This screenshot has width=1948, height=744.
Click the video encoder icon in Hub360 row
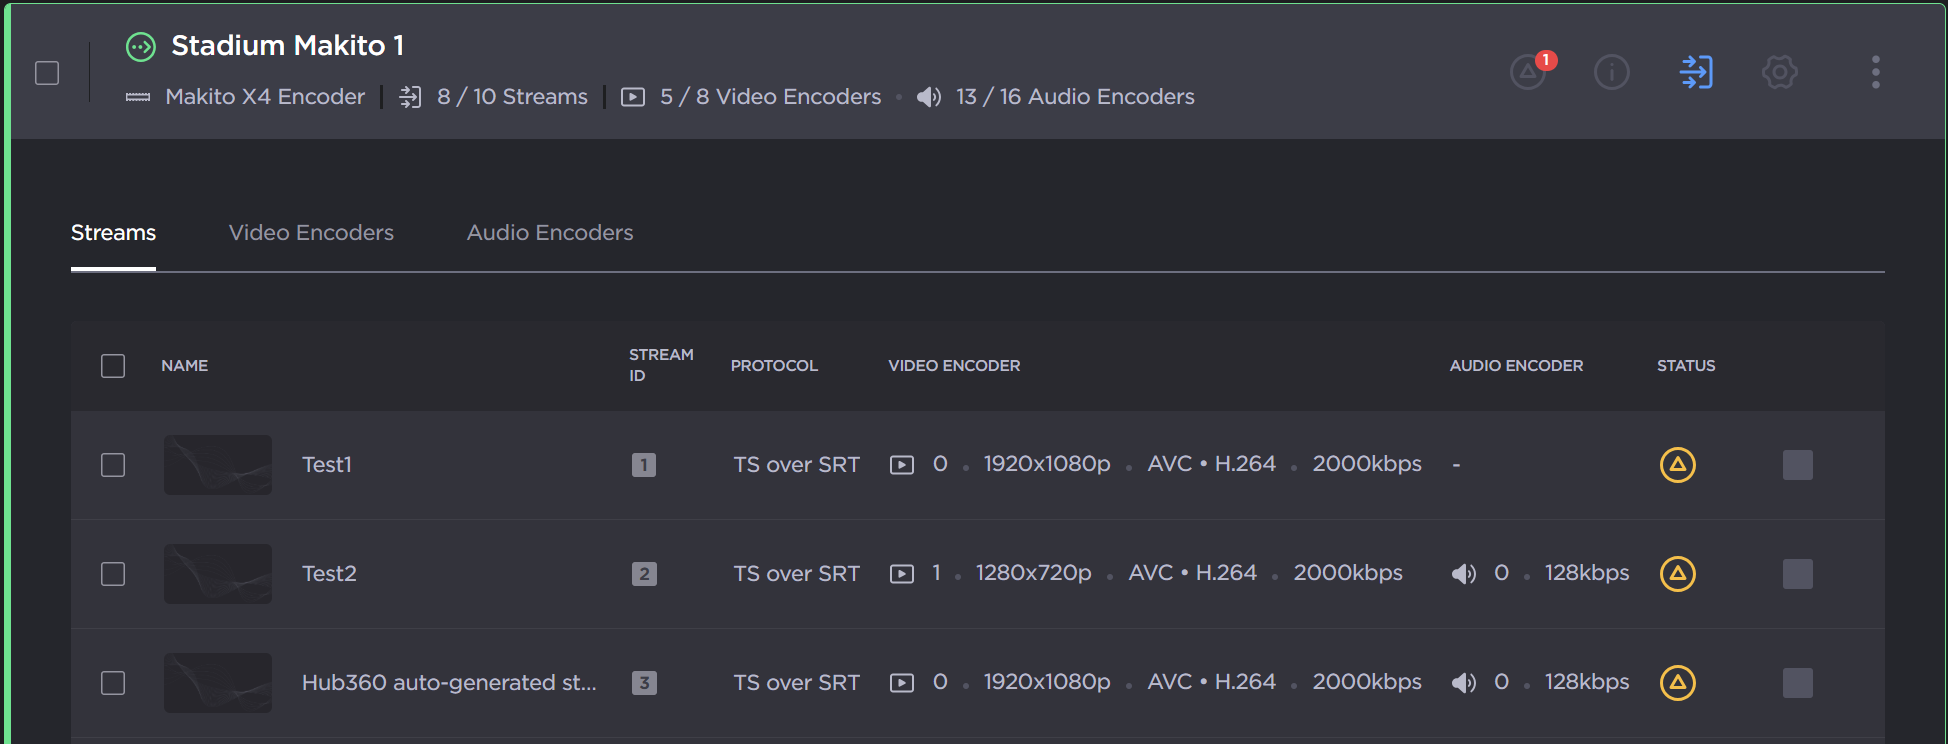(902, 683)
